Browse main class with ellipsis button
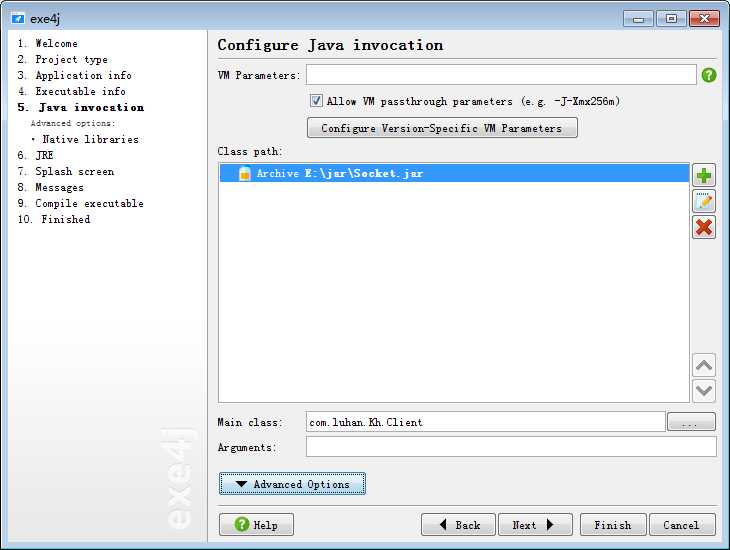The height and width of the screenshot is (550, 730). [691, 422]
